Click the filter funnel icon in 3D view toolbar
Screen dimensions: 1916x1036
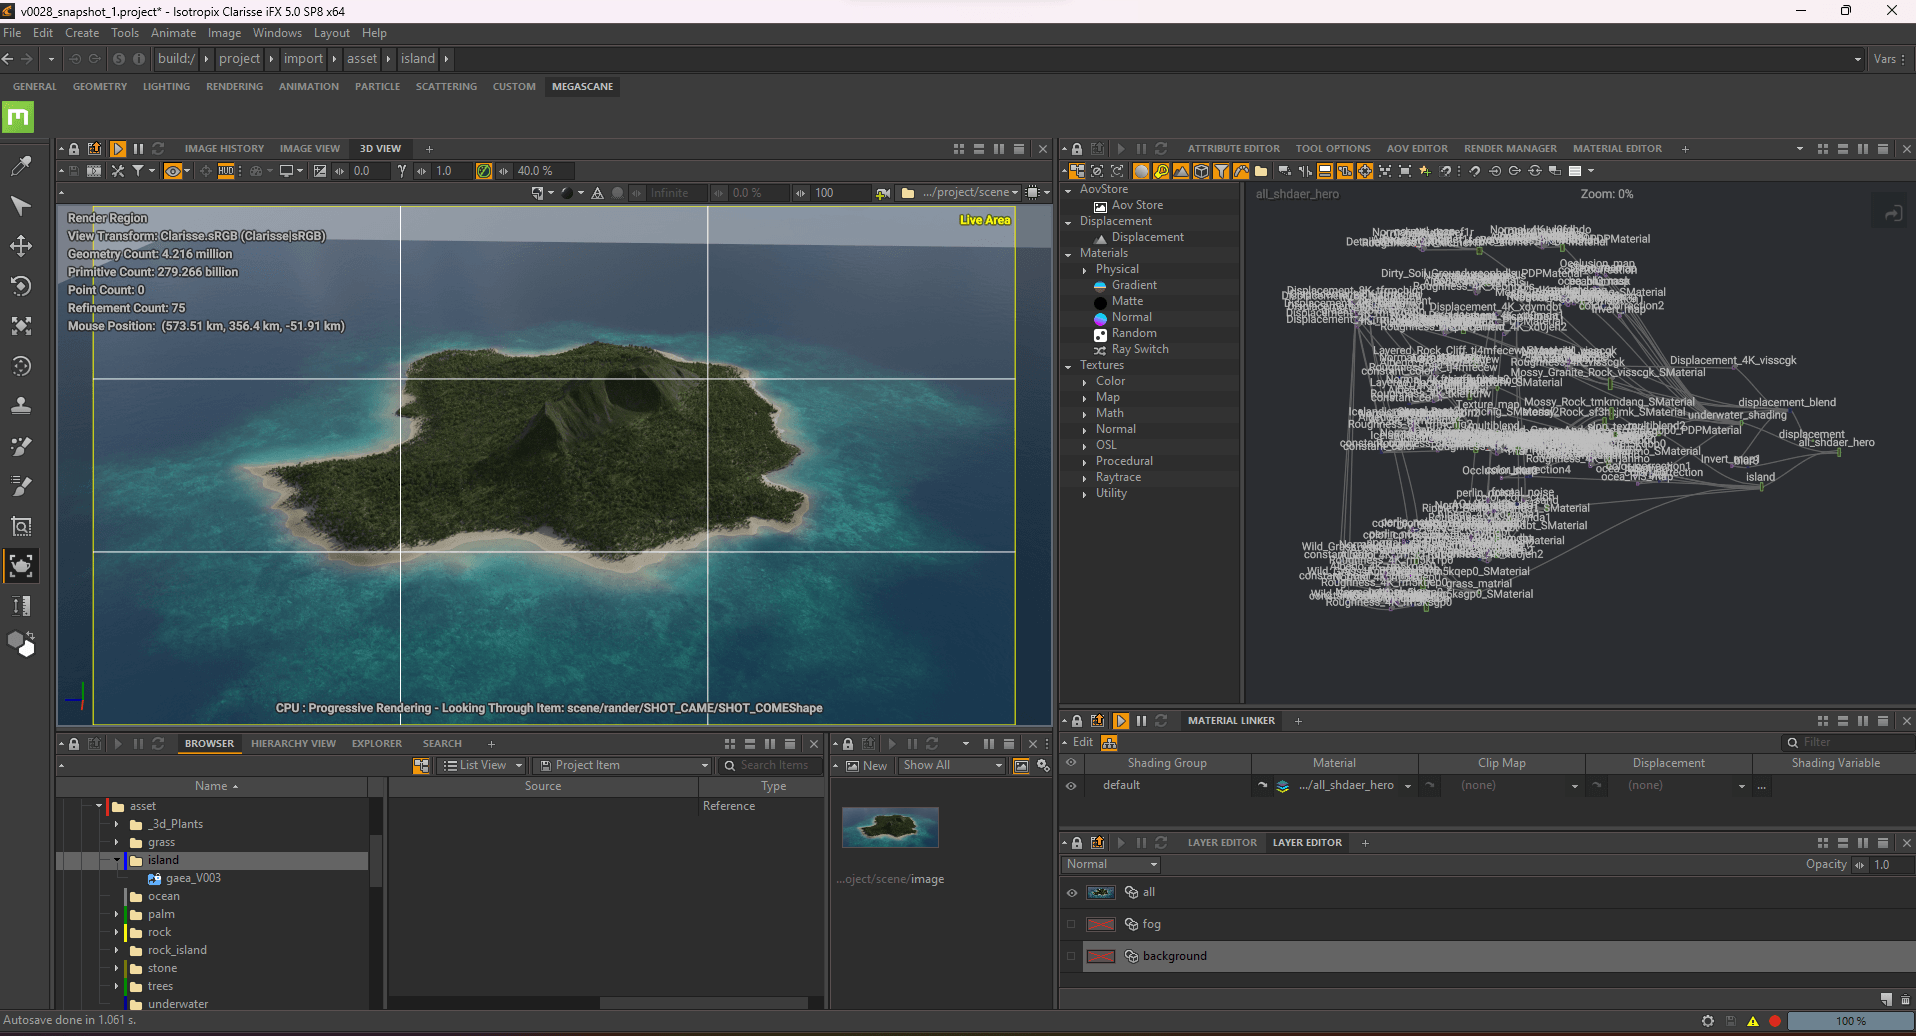pyautogui.click(x=138, y=171)
